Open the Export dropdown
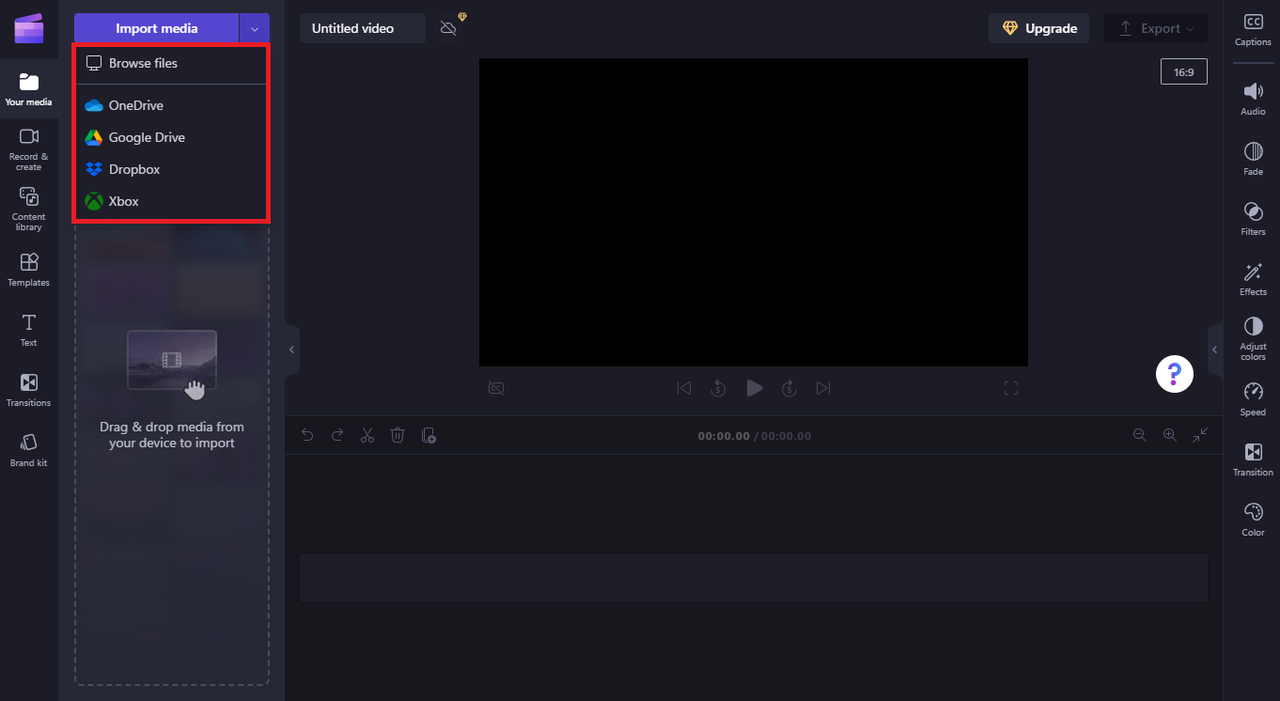Screen dimensions: 1280x701 (x=1155, y=28)
